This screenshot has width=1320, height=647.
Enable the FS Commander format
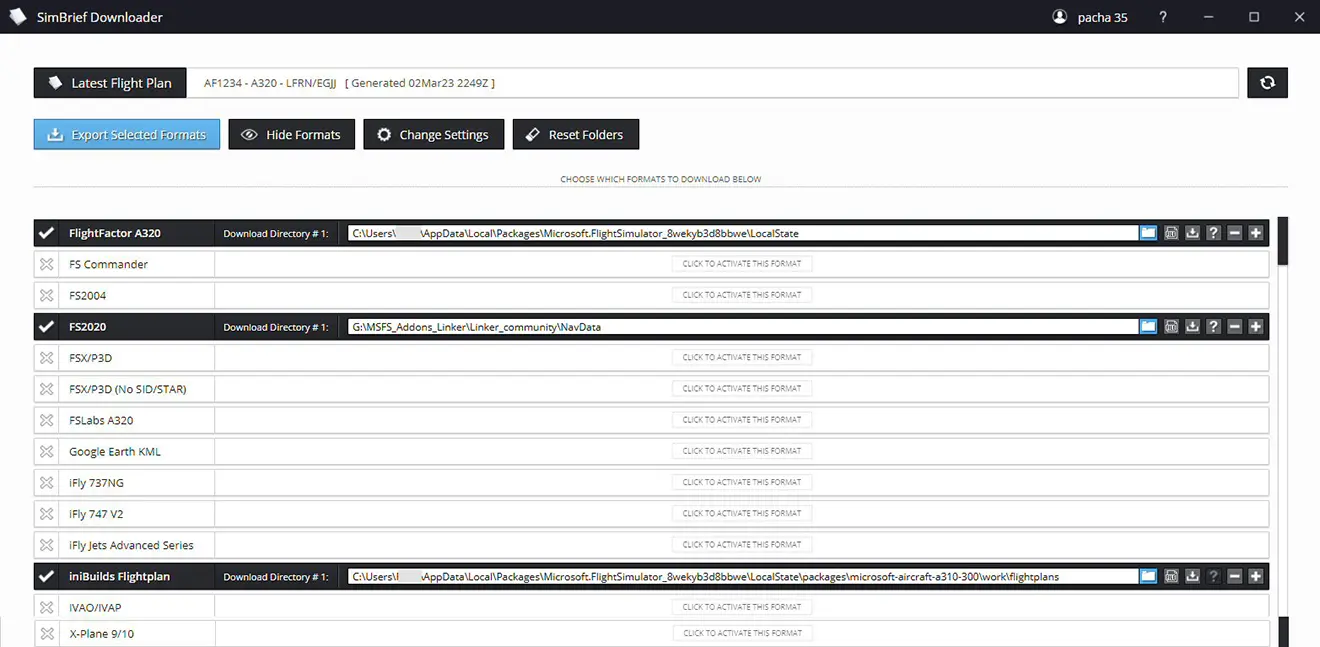click(46, 264)
